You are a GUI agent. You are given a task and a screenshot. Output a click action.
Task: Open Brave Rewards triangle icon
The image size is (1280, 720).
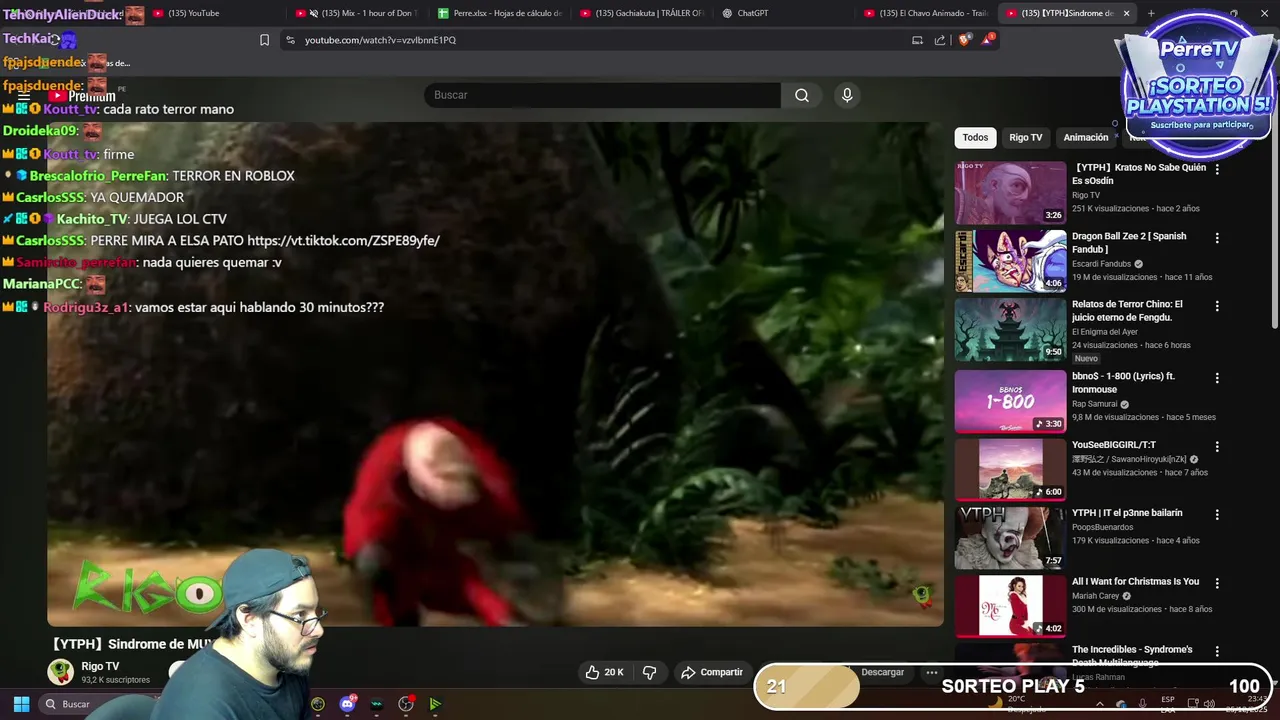pos(988,40)
